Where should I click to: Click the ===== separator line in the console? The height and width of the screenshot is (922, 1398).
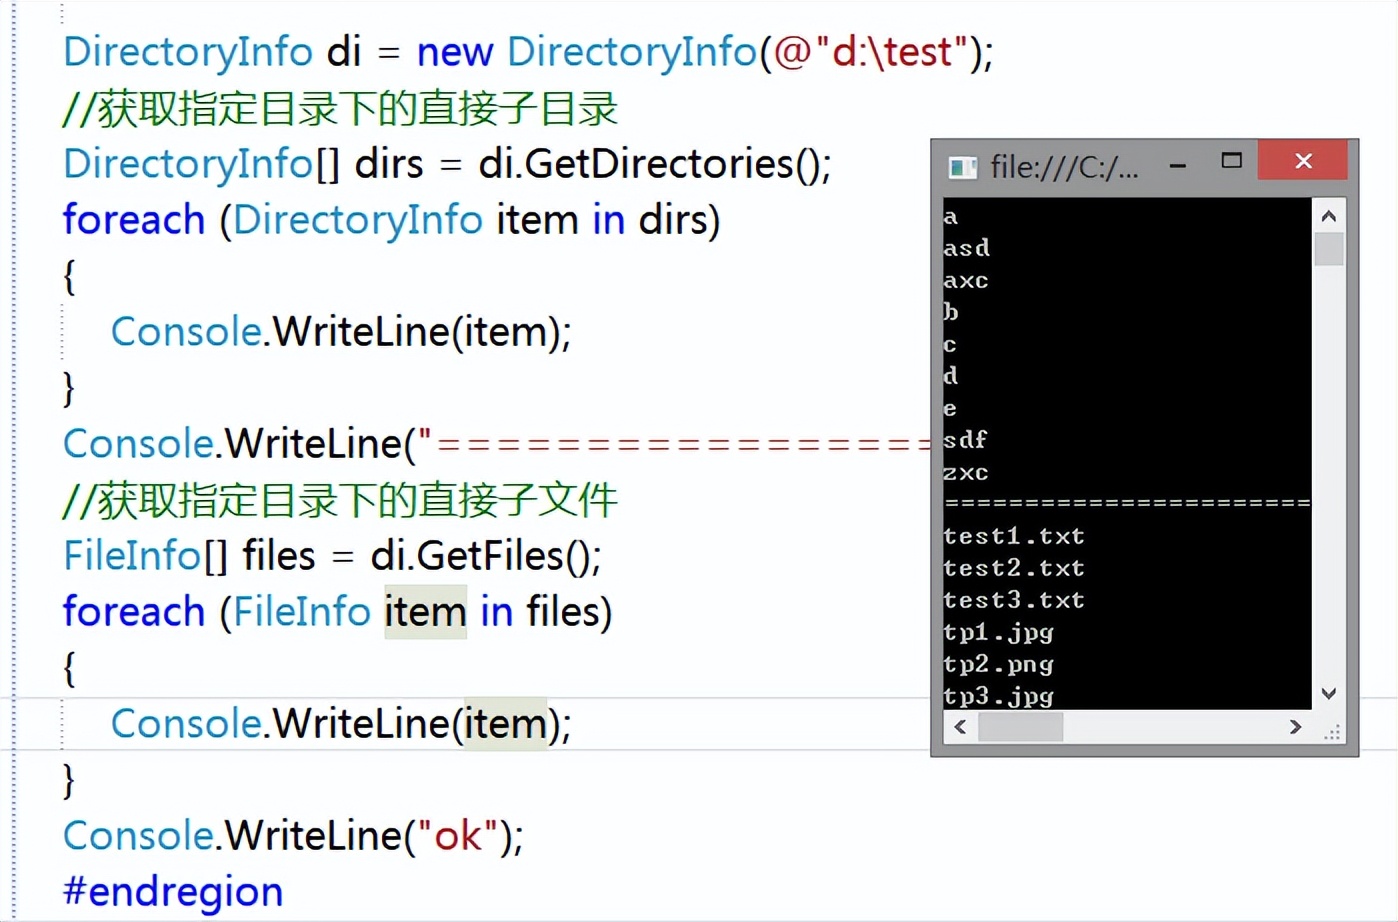coord(1125,503)
